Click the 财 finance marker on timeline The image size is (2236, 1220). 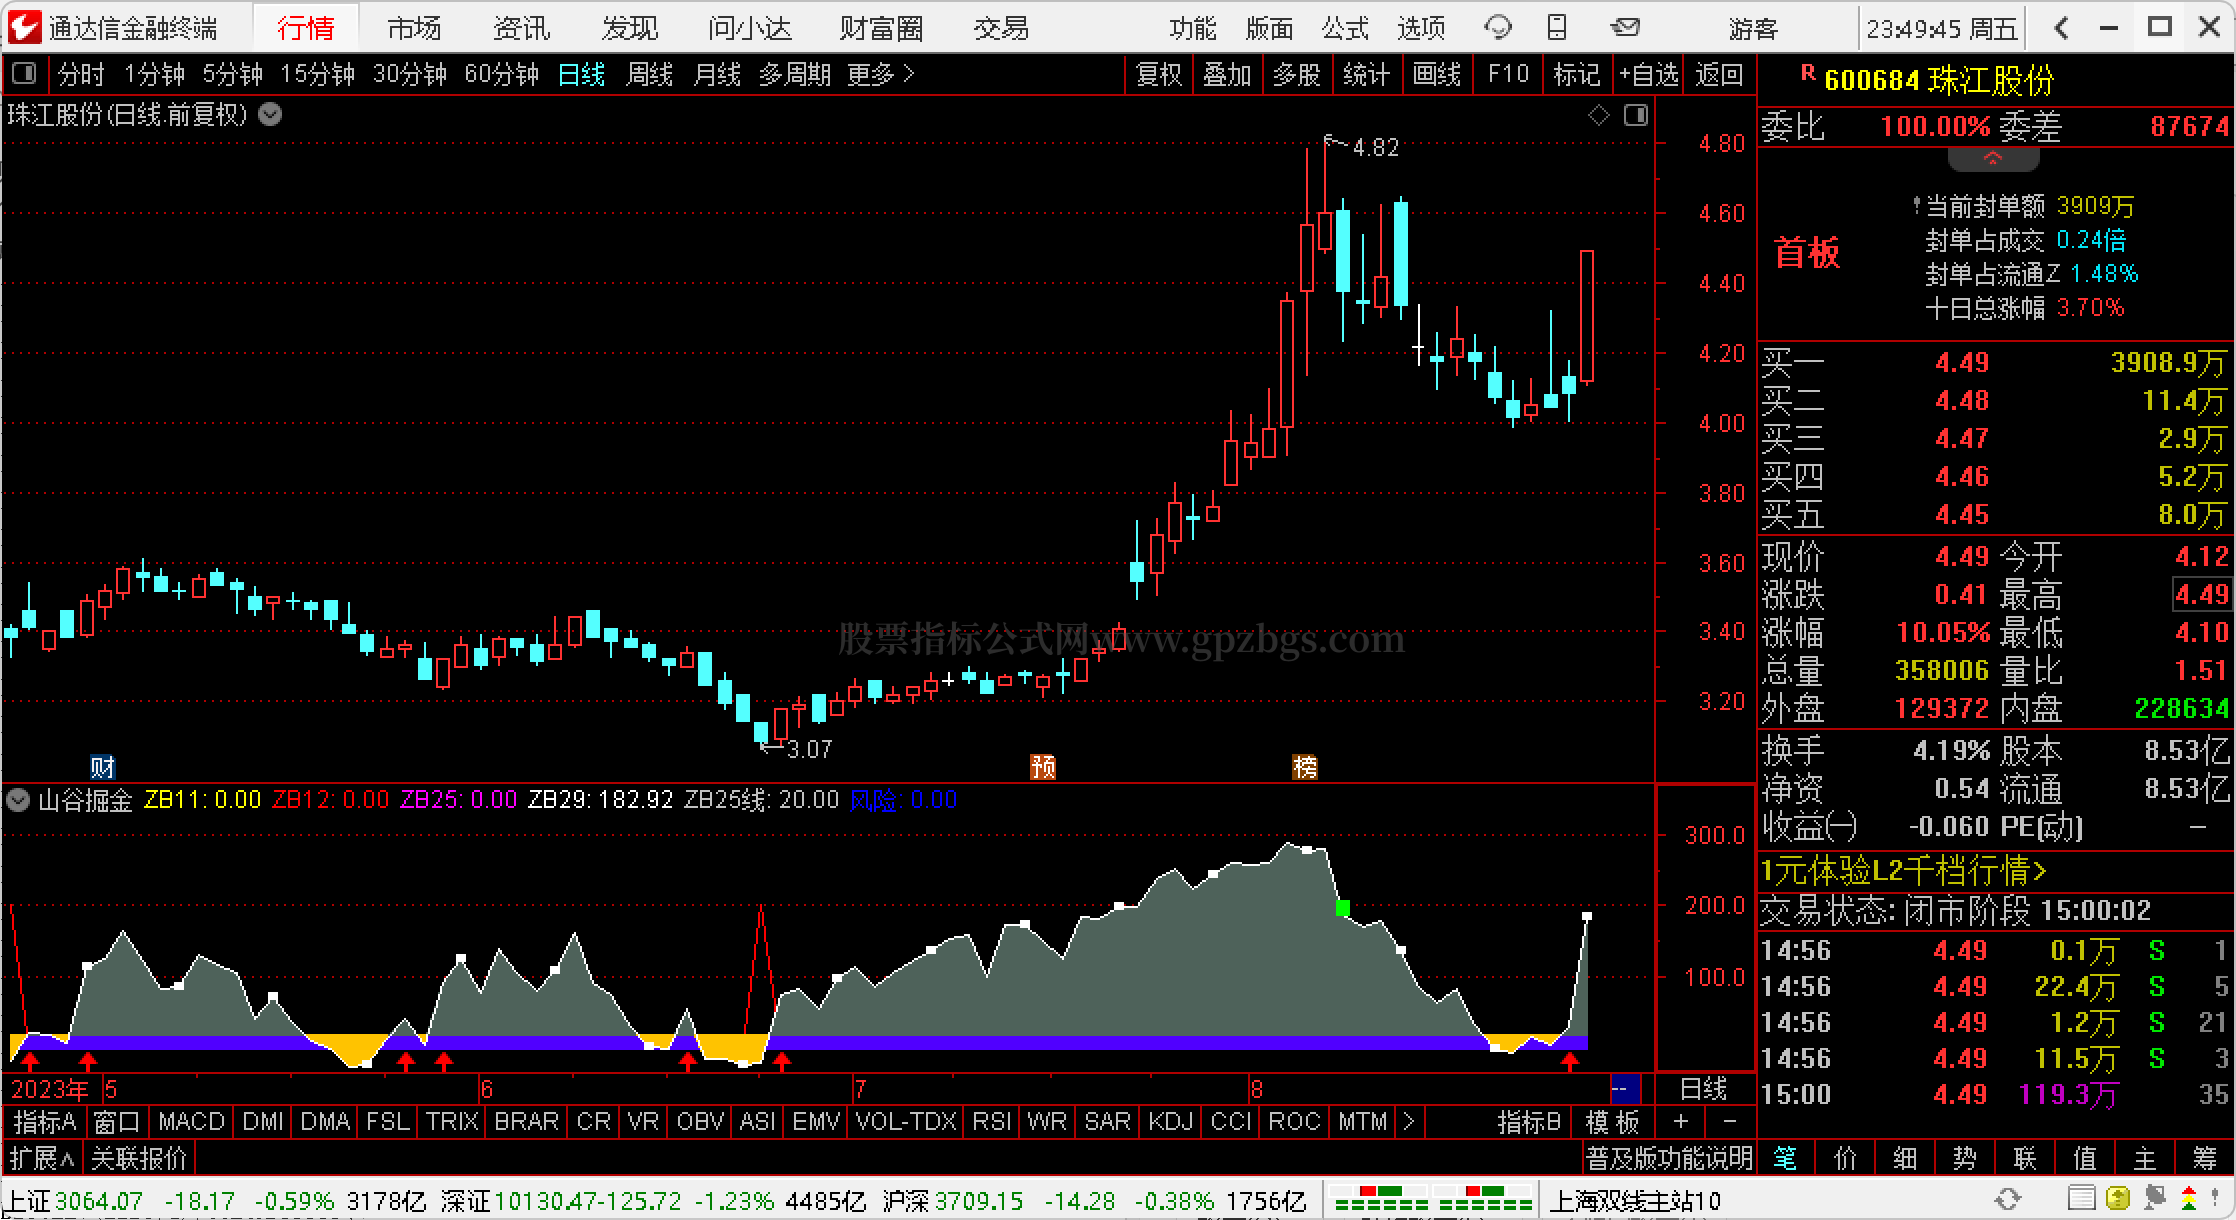coord(102,767)
